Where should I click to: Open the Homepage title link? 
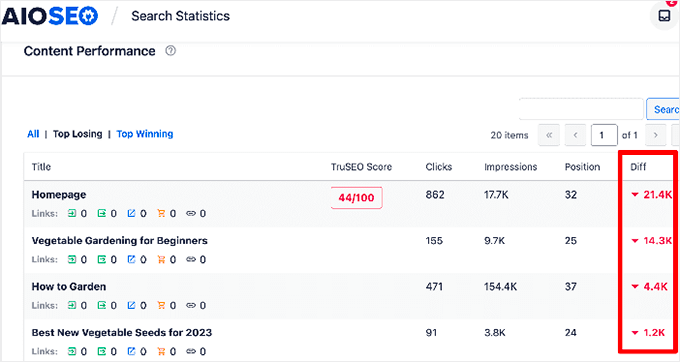59,195
